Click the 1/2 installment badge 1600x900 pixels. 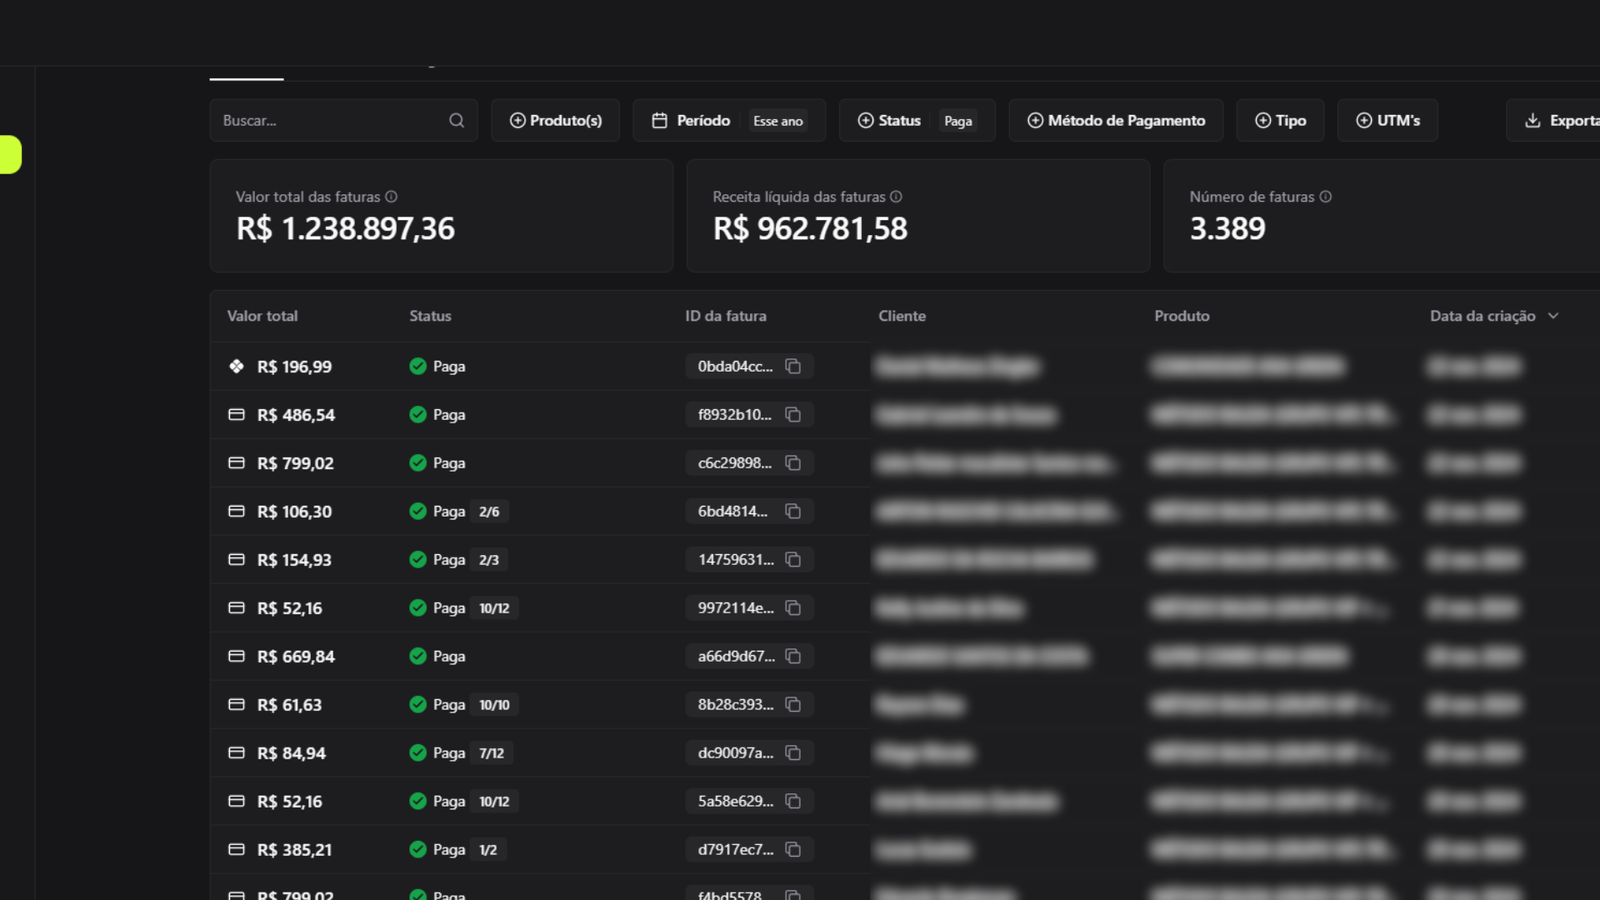pyautogui.click(x=488, y=850)
